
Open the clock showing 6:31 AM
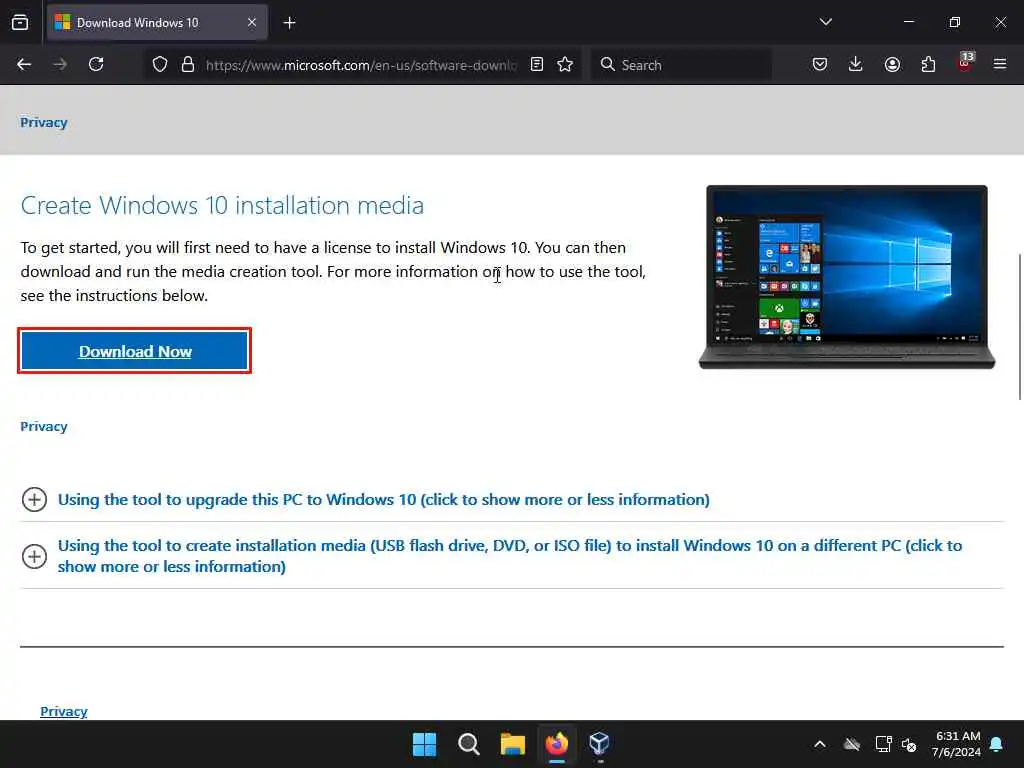click(x=957, y=744)
